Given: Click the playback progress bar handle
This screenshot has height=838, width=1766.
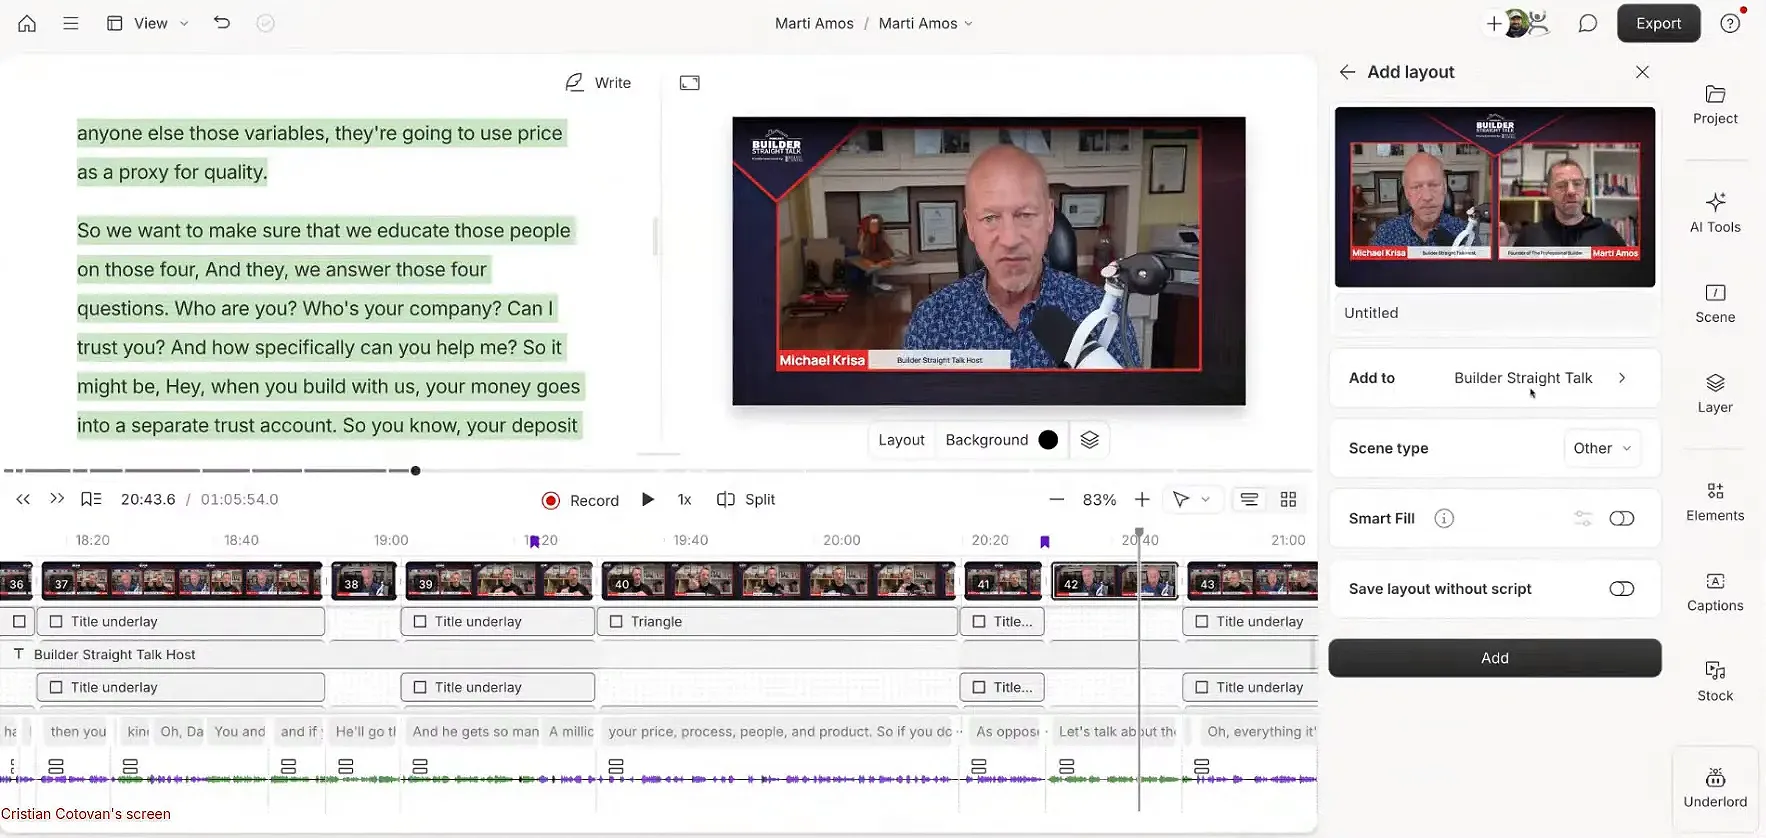Looking at the screenshot, I should 415,470.
